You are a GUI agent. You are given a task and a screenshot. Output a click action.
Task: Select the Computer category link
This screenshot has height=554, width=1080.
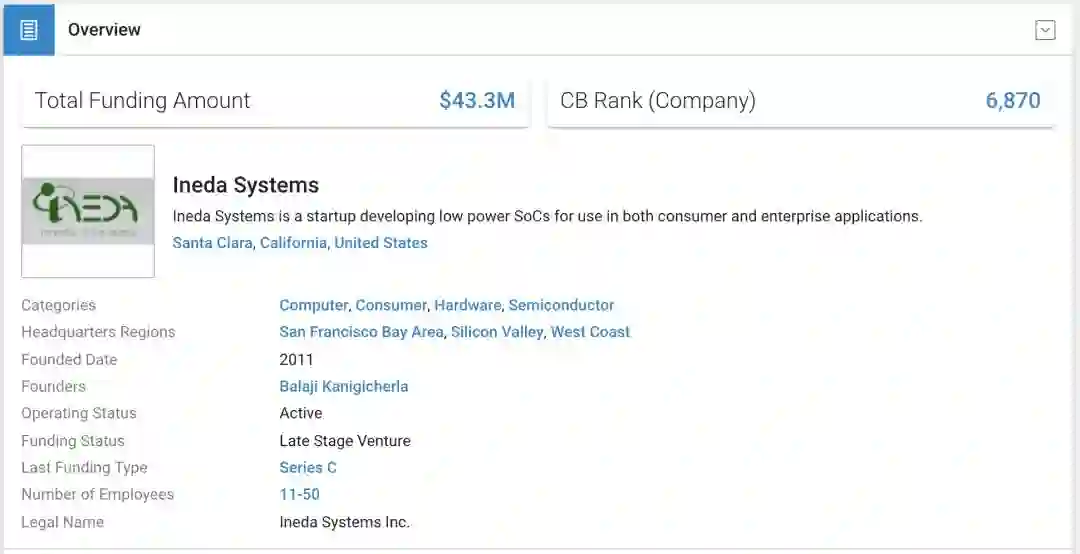[x=313, y=305]
